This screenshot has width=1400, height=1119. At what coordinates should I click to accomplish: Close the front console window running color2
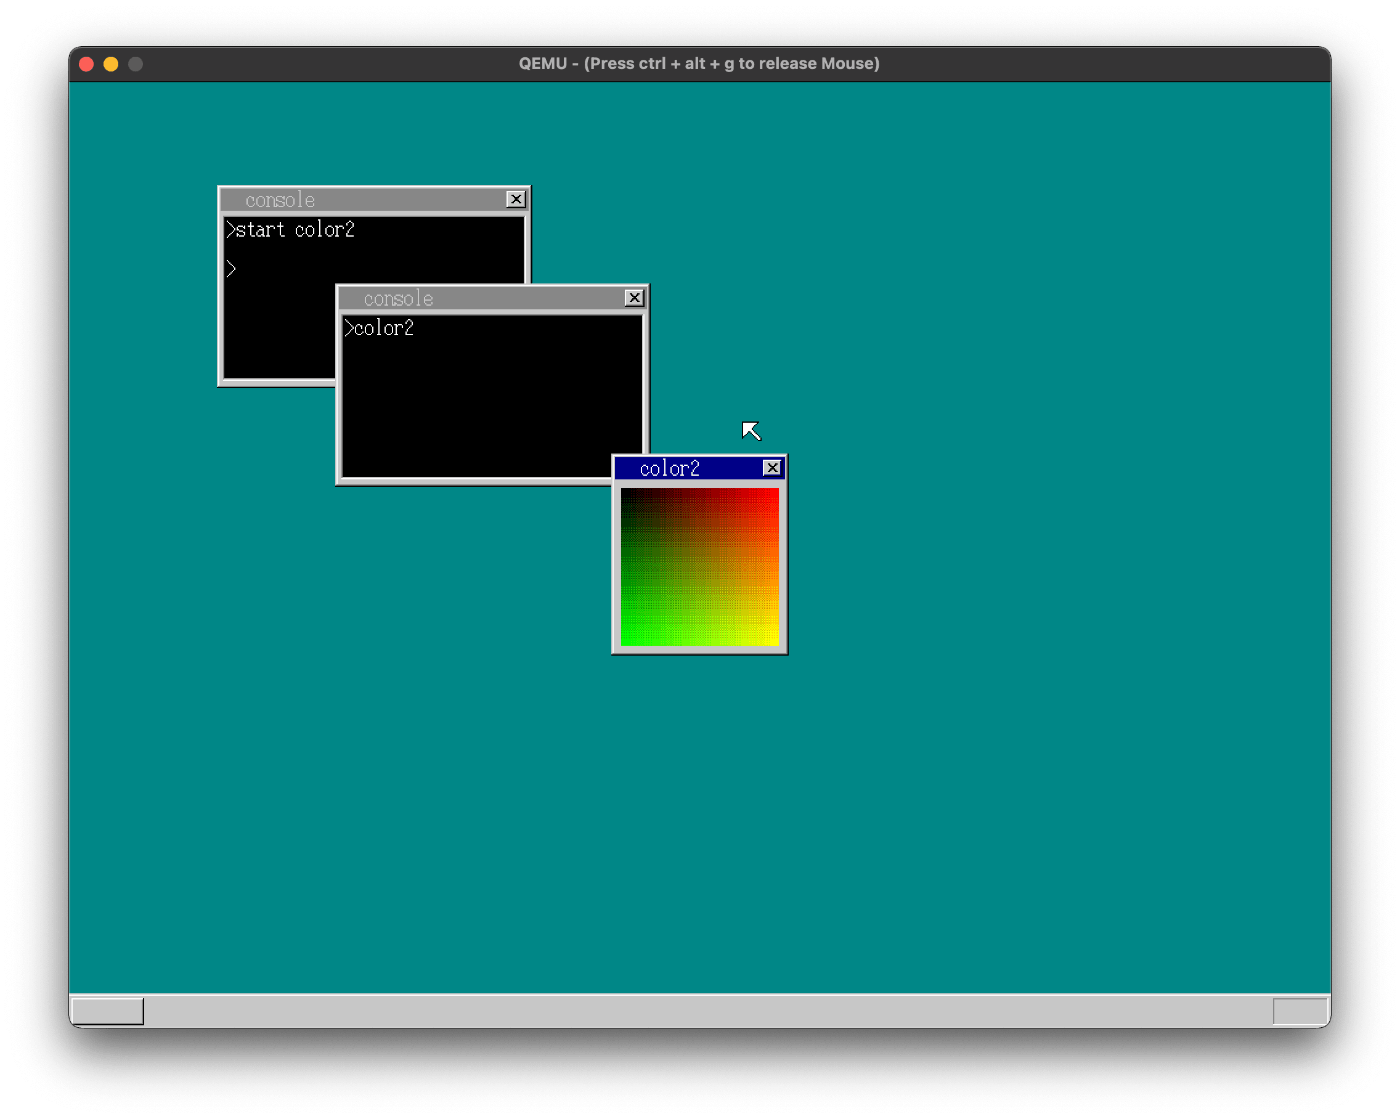pos(634,298)
